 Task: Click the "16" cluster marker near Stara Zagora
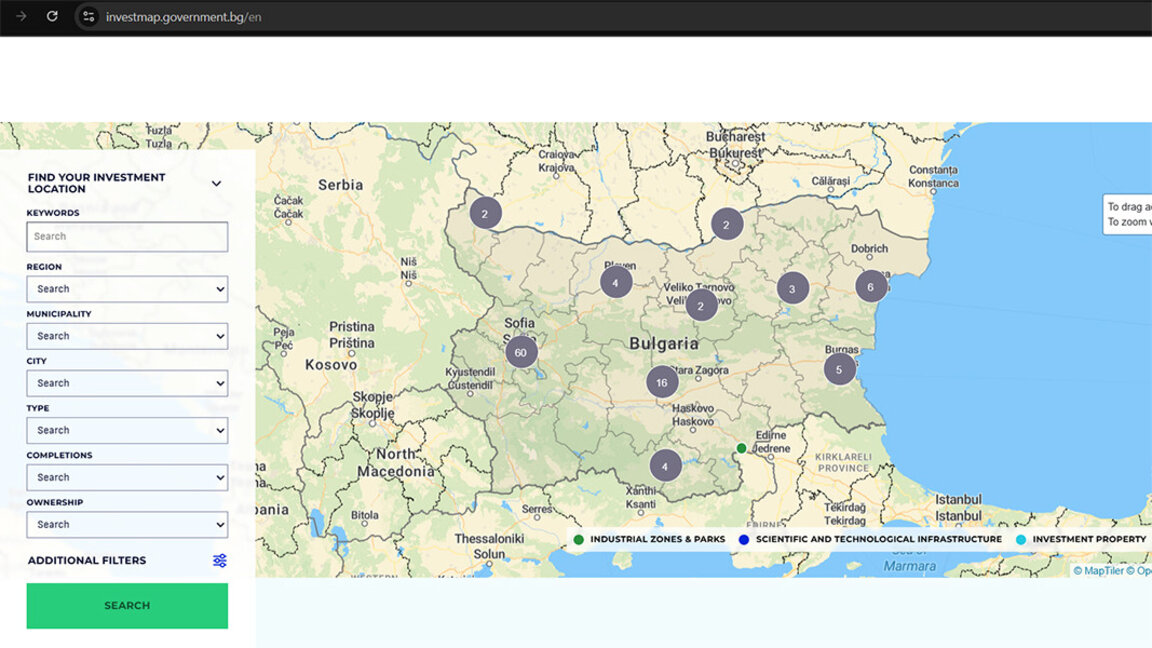click(662, 382)
